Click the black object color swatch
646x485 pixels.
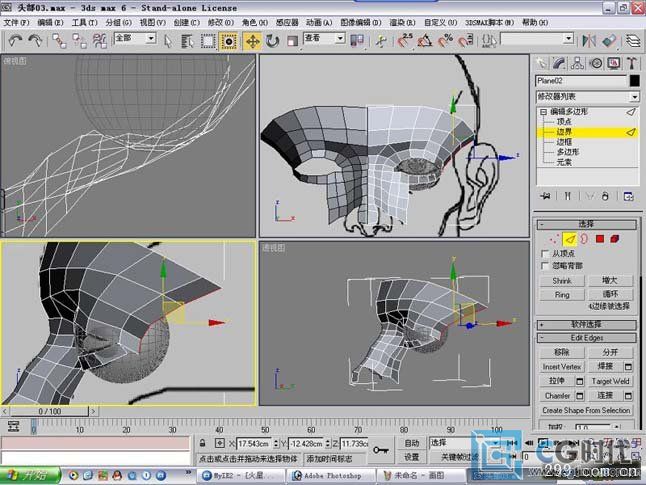pyautogui.click(x=634, y=80)
